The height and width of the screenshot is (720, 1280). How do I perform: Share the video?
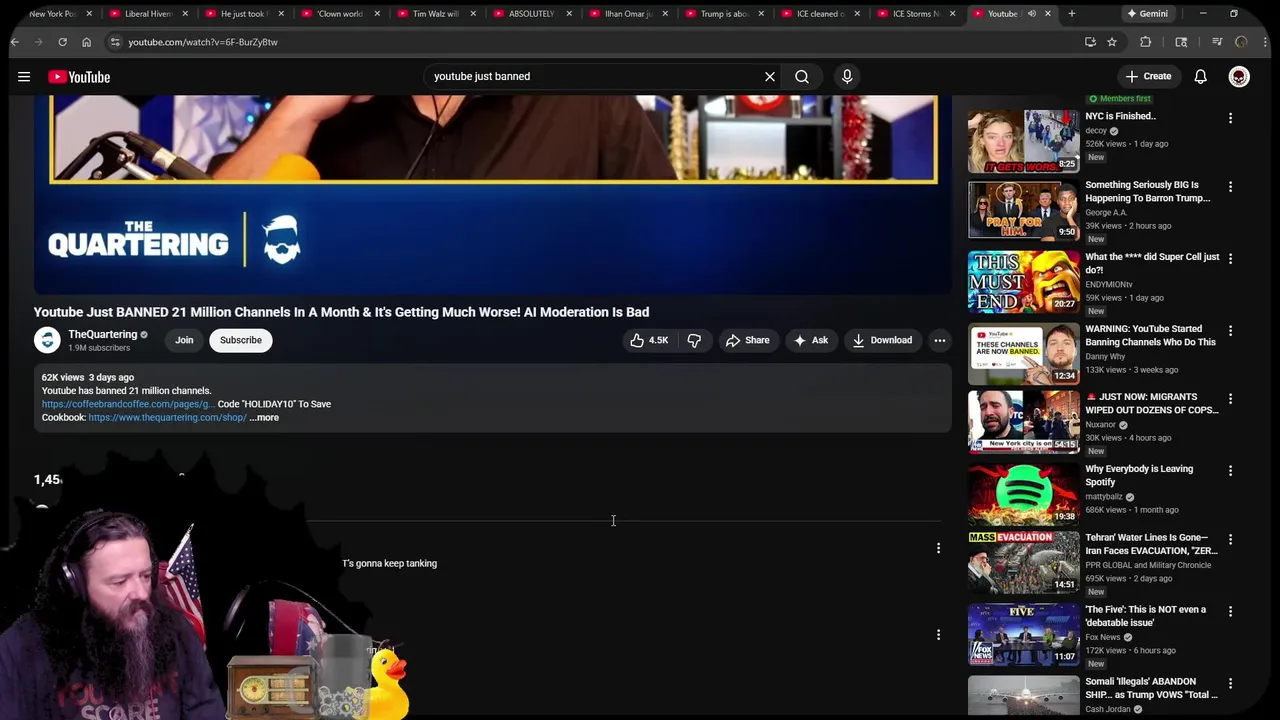pyautogui.click(x=748, y=340)
